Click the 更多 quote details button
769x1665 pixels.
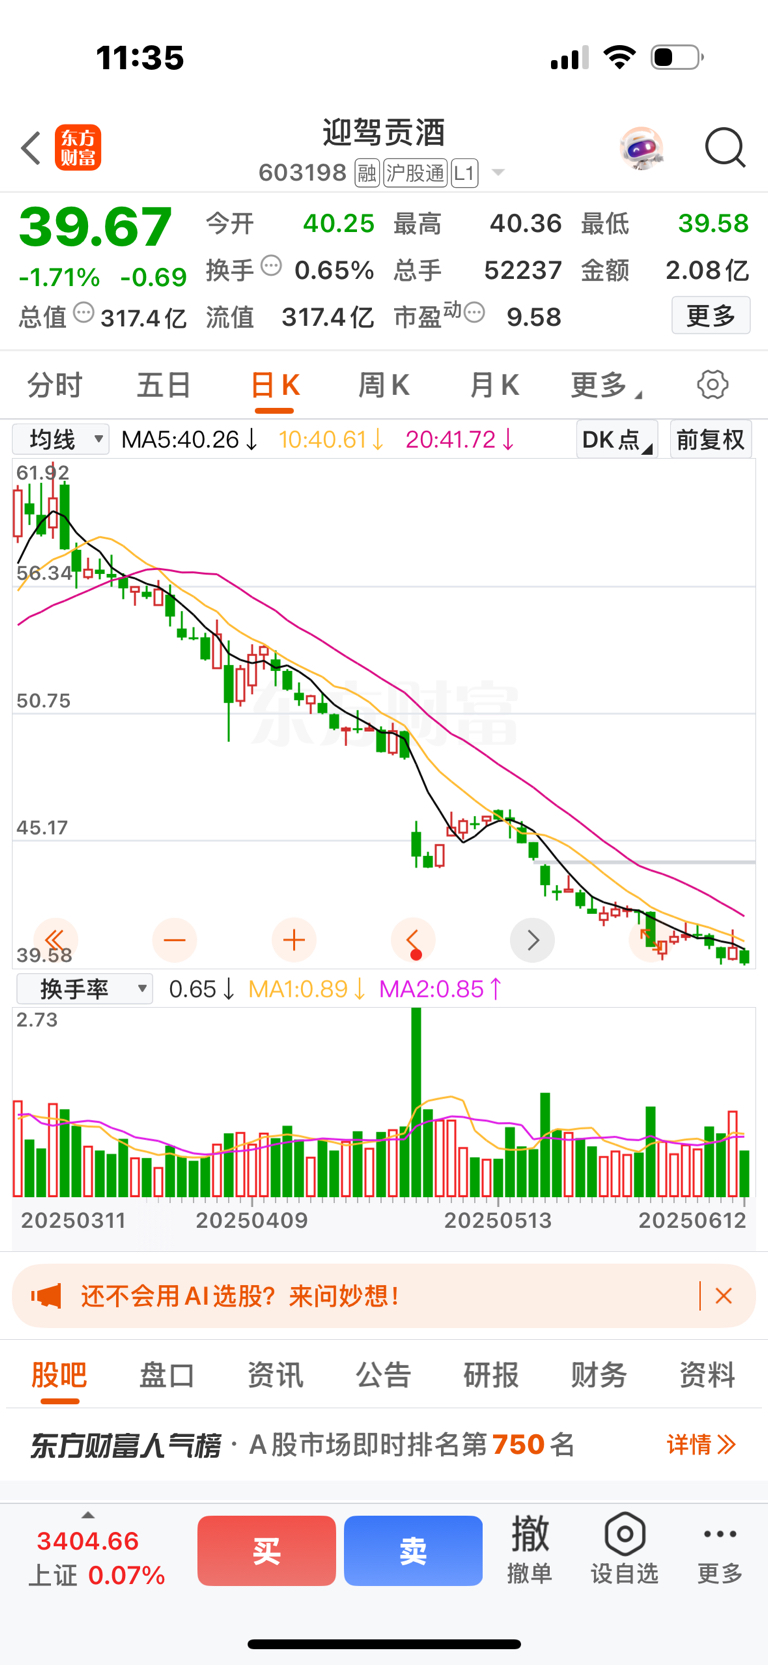pyautogui.click(x=711, y=316)
